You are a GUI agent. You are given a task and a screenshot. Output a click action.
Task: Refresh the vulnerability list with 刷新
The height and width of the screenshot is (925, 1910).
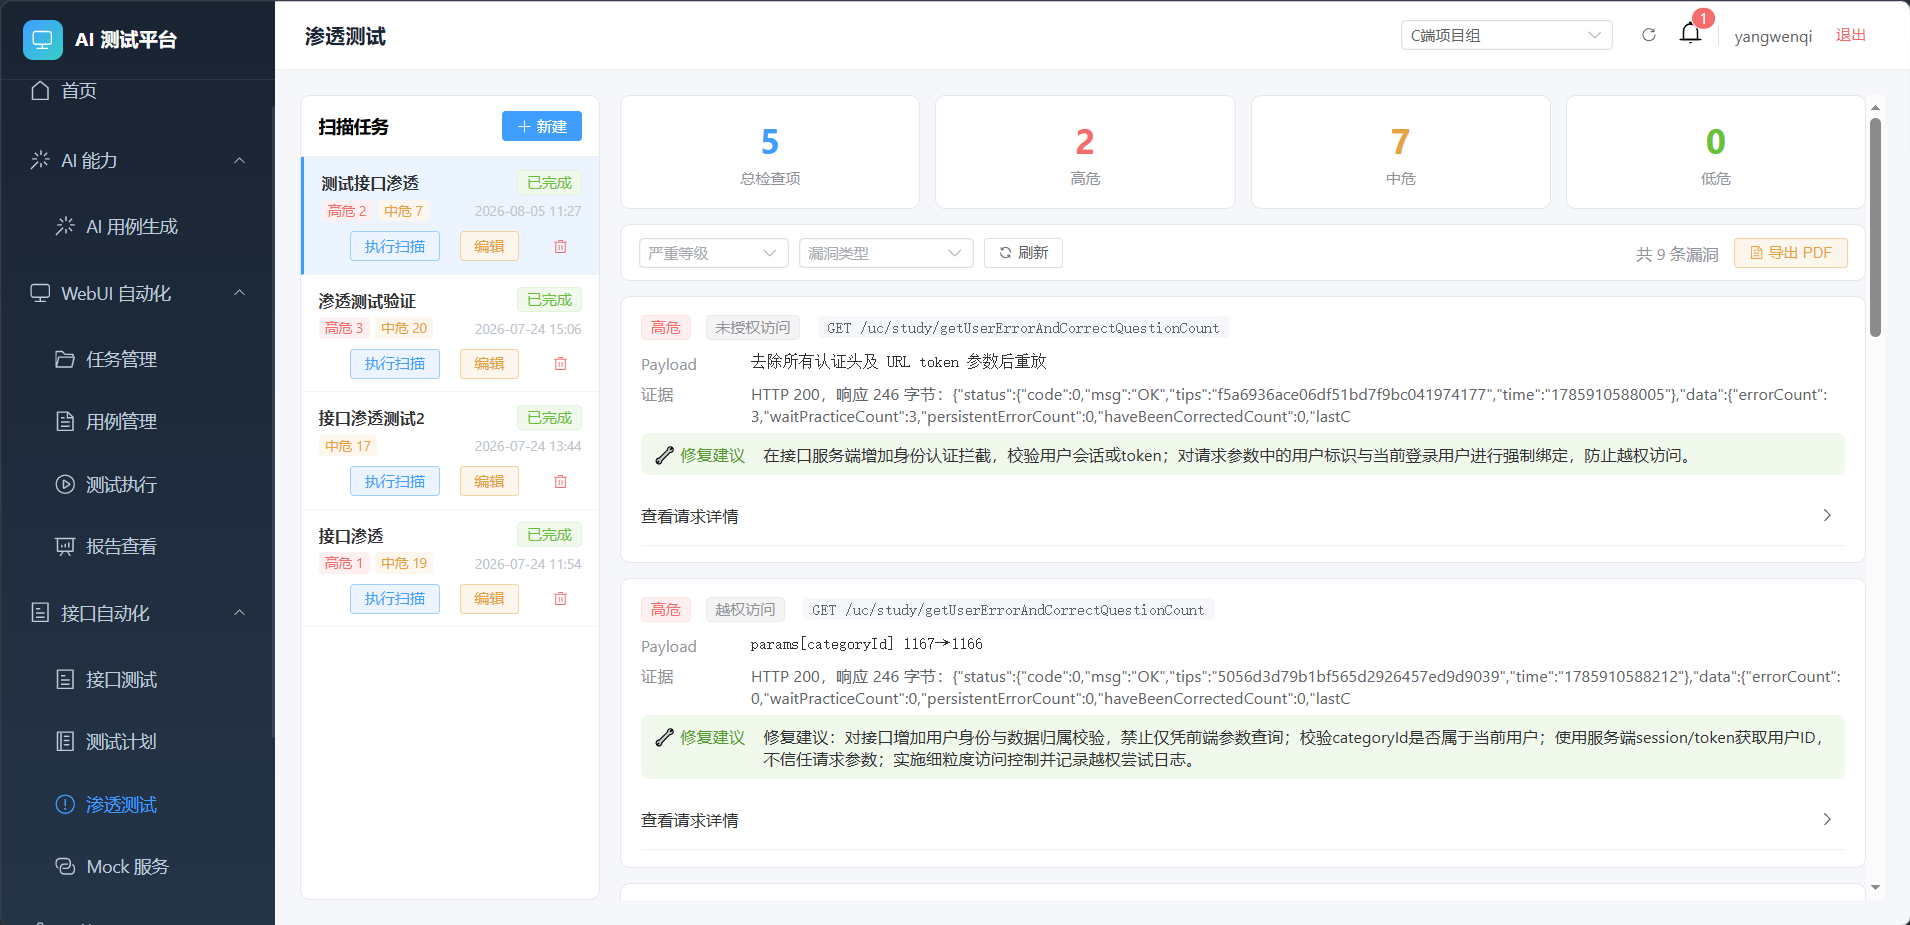pos(1023,253)
